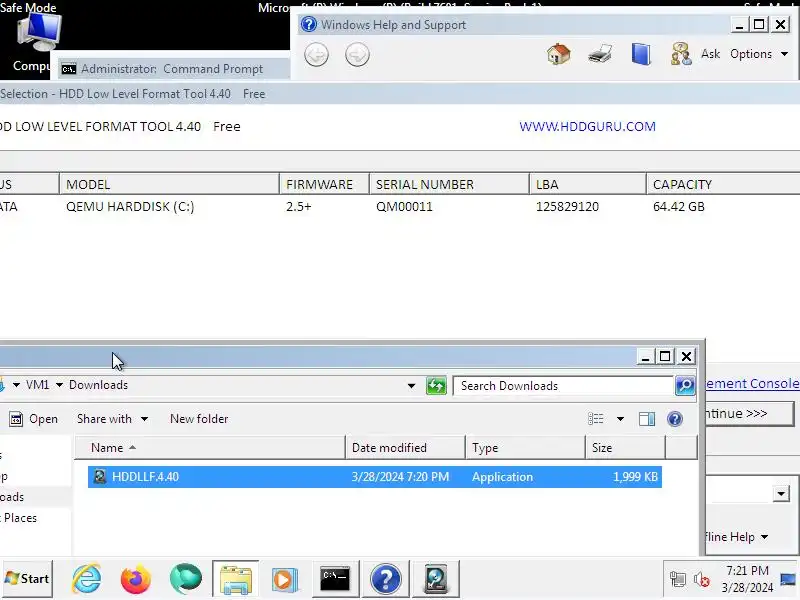Image resolution: width=800 pixels, height=600 pixels.
Task: Open the Options dropdown in Help
Action: click(x=759, y=54)
